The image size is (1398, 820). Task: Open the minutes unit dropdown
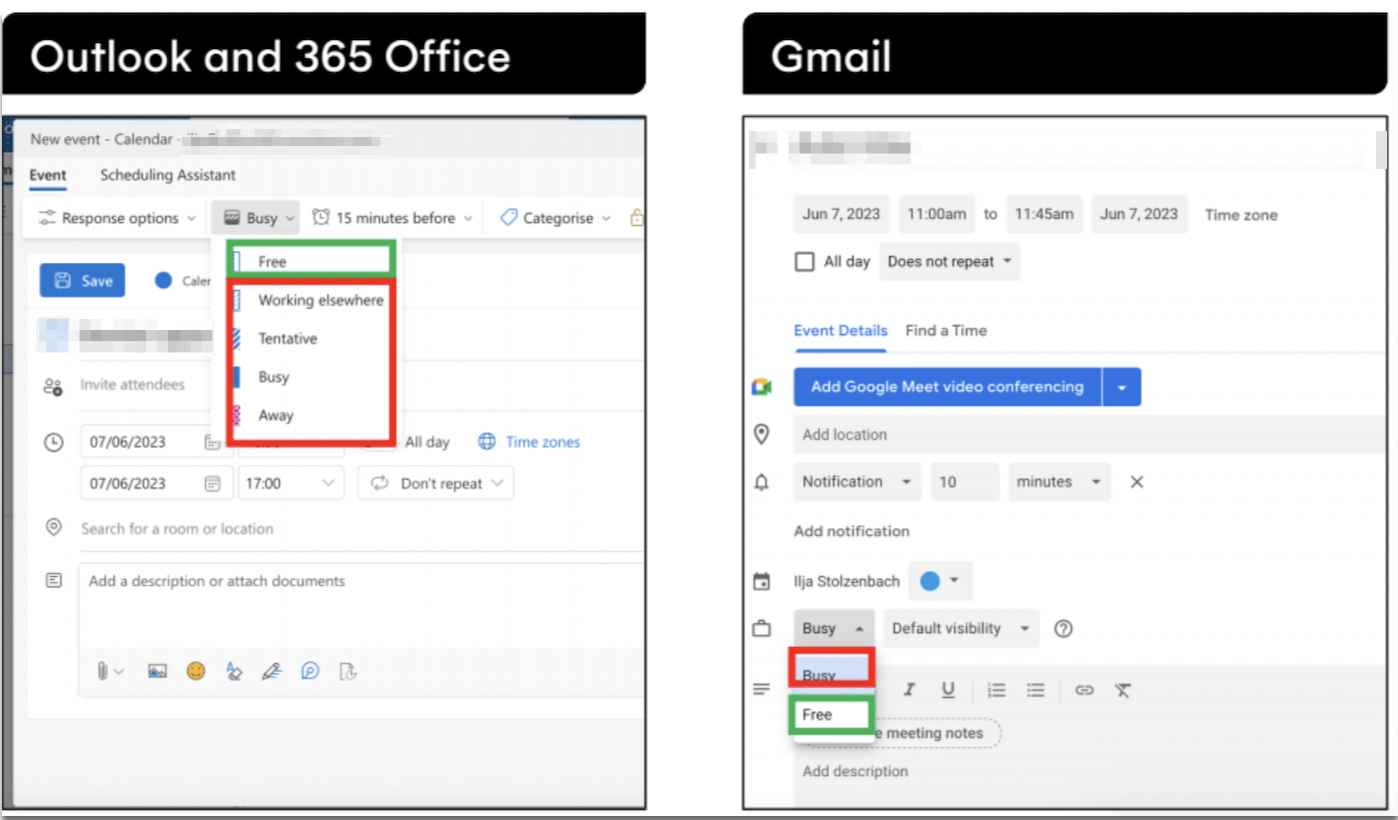click(1059, 482)
